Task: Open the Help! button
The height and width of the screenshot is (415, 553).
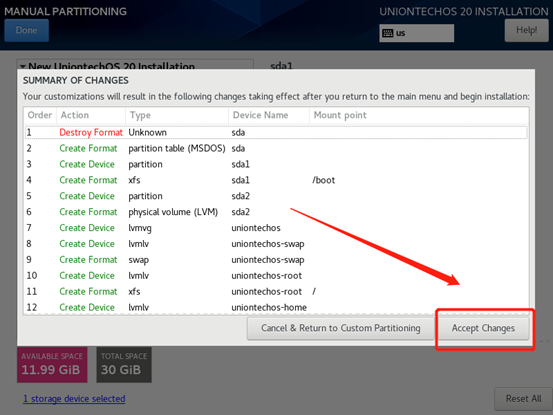Action: [527, 30]
